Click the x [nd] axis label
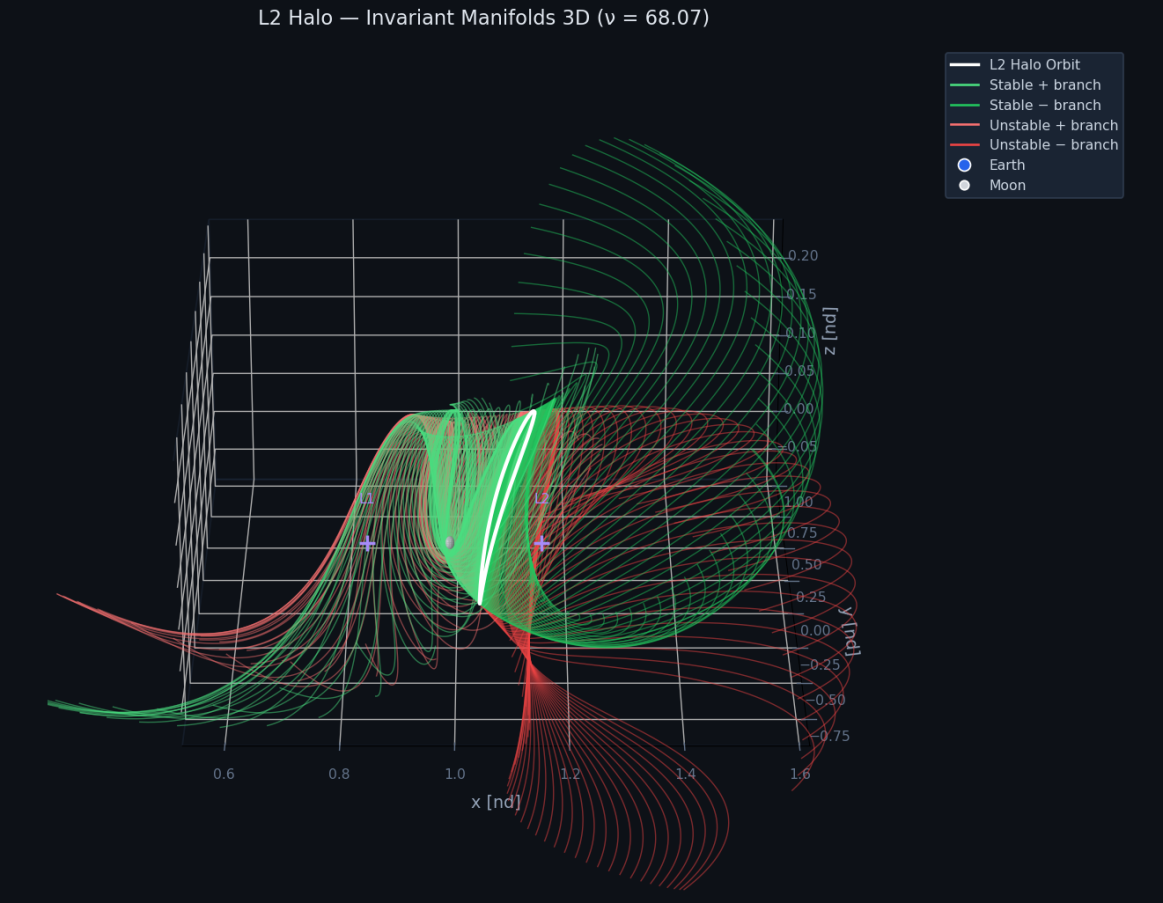This screenshot has height=903, width=1163. [x=495, y=801]
